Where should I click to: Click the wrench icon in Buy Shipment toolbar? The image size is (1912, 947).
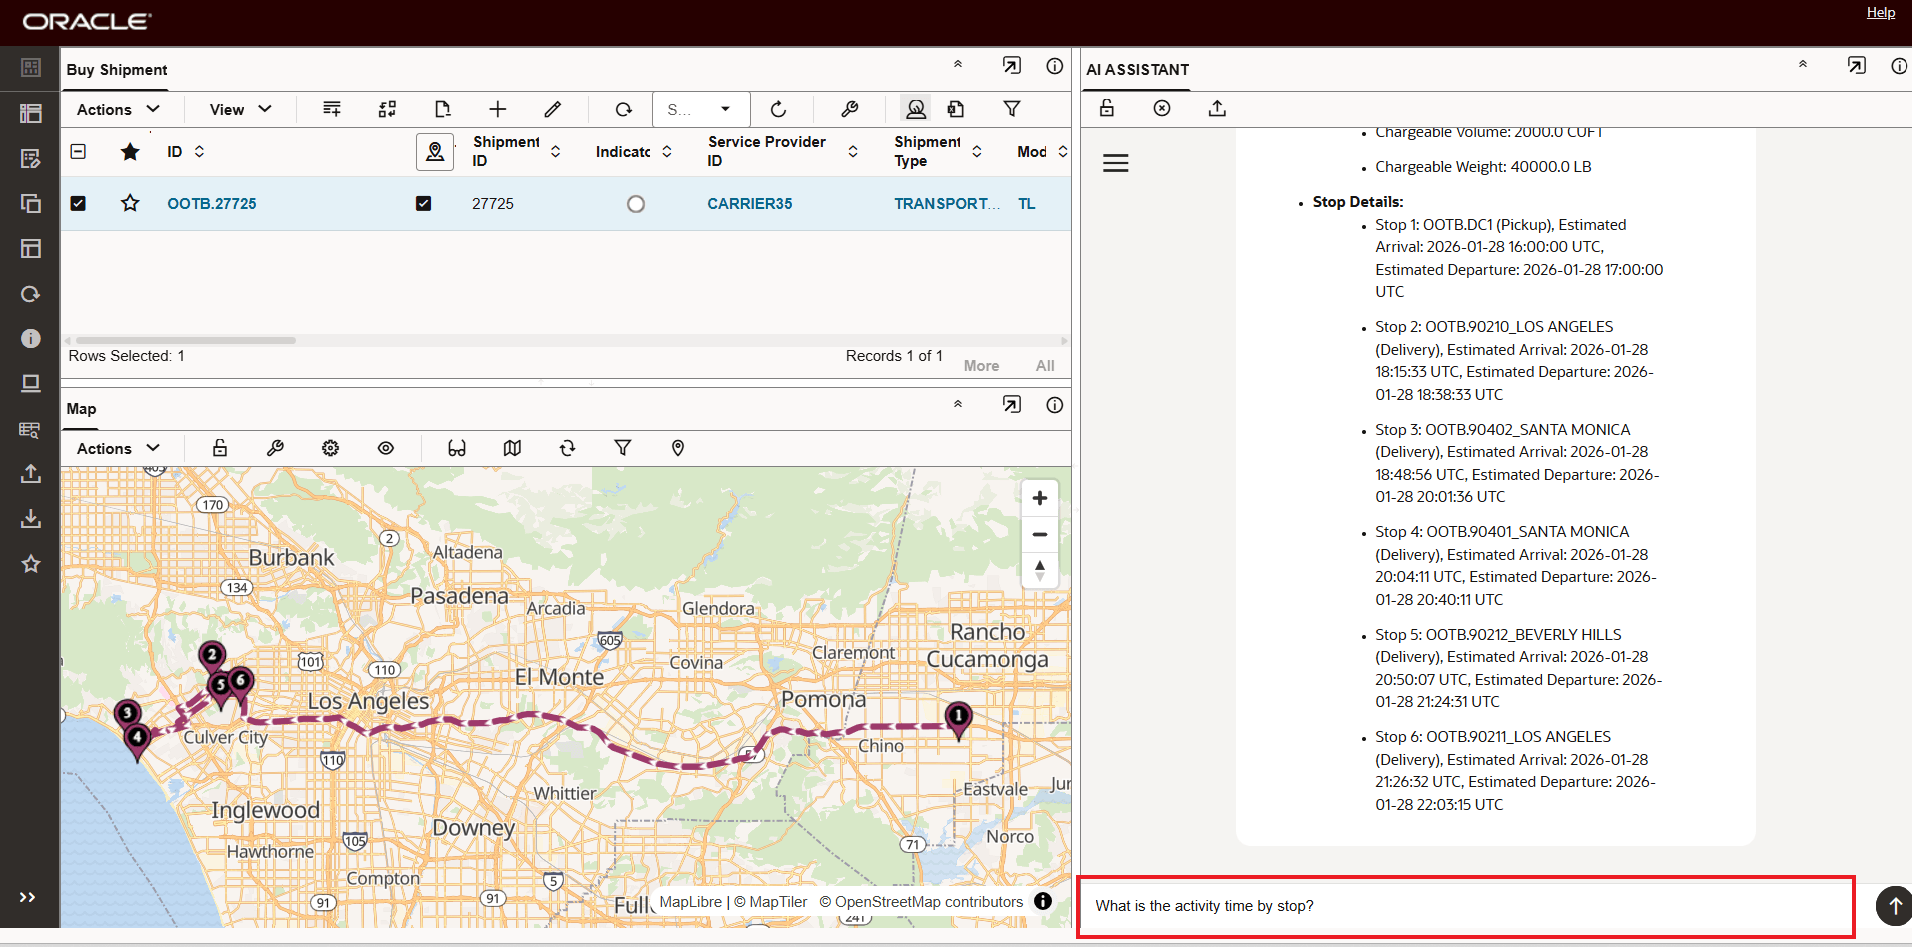coord(849,109)
